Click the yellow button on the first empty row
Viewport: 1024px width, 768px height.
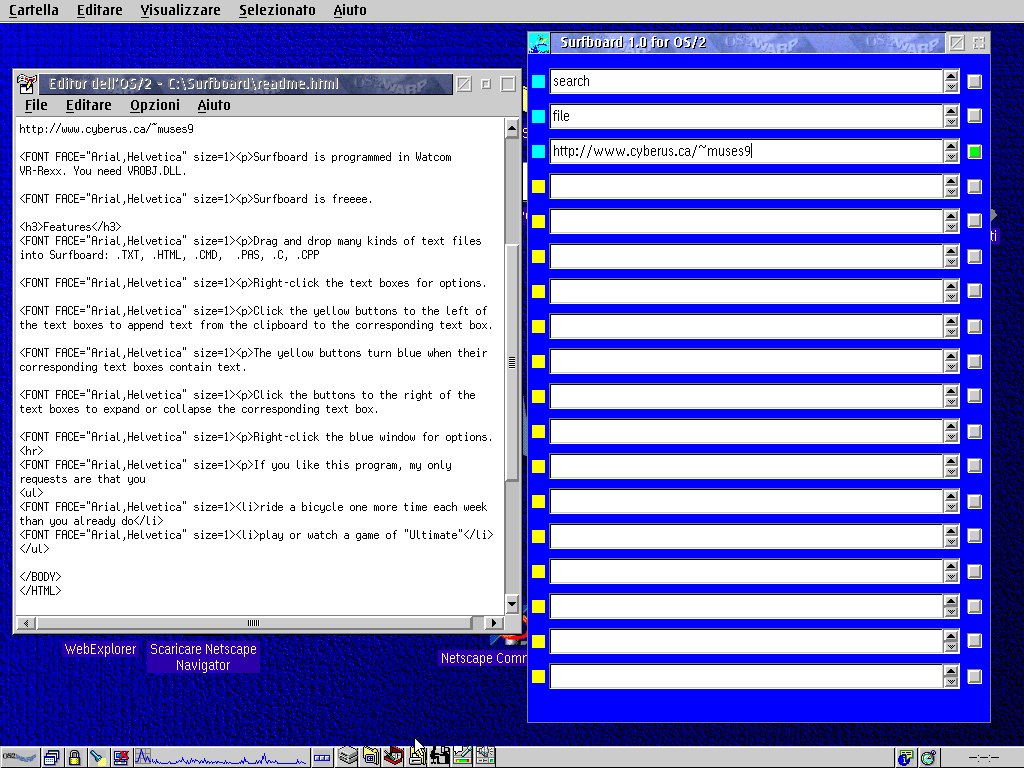pos(538,186)
